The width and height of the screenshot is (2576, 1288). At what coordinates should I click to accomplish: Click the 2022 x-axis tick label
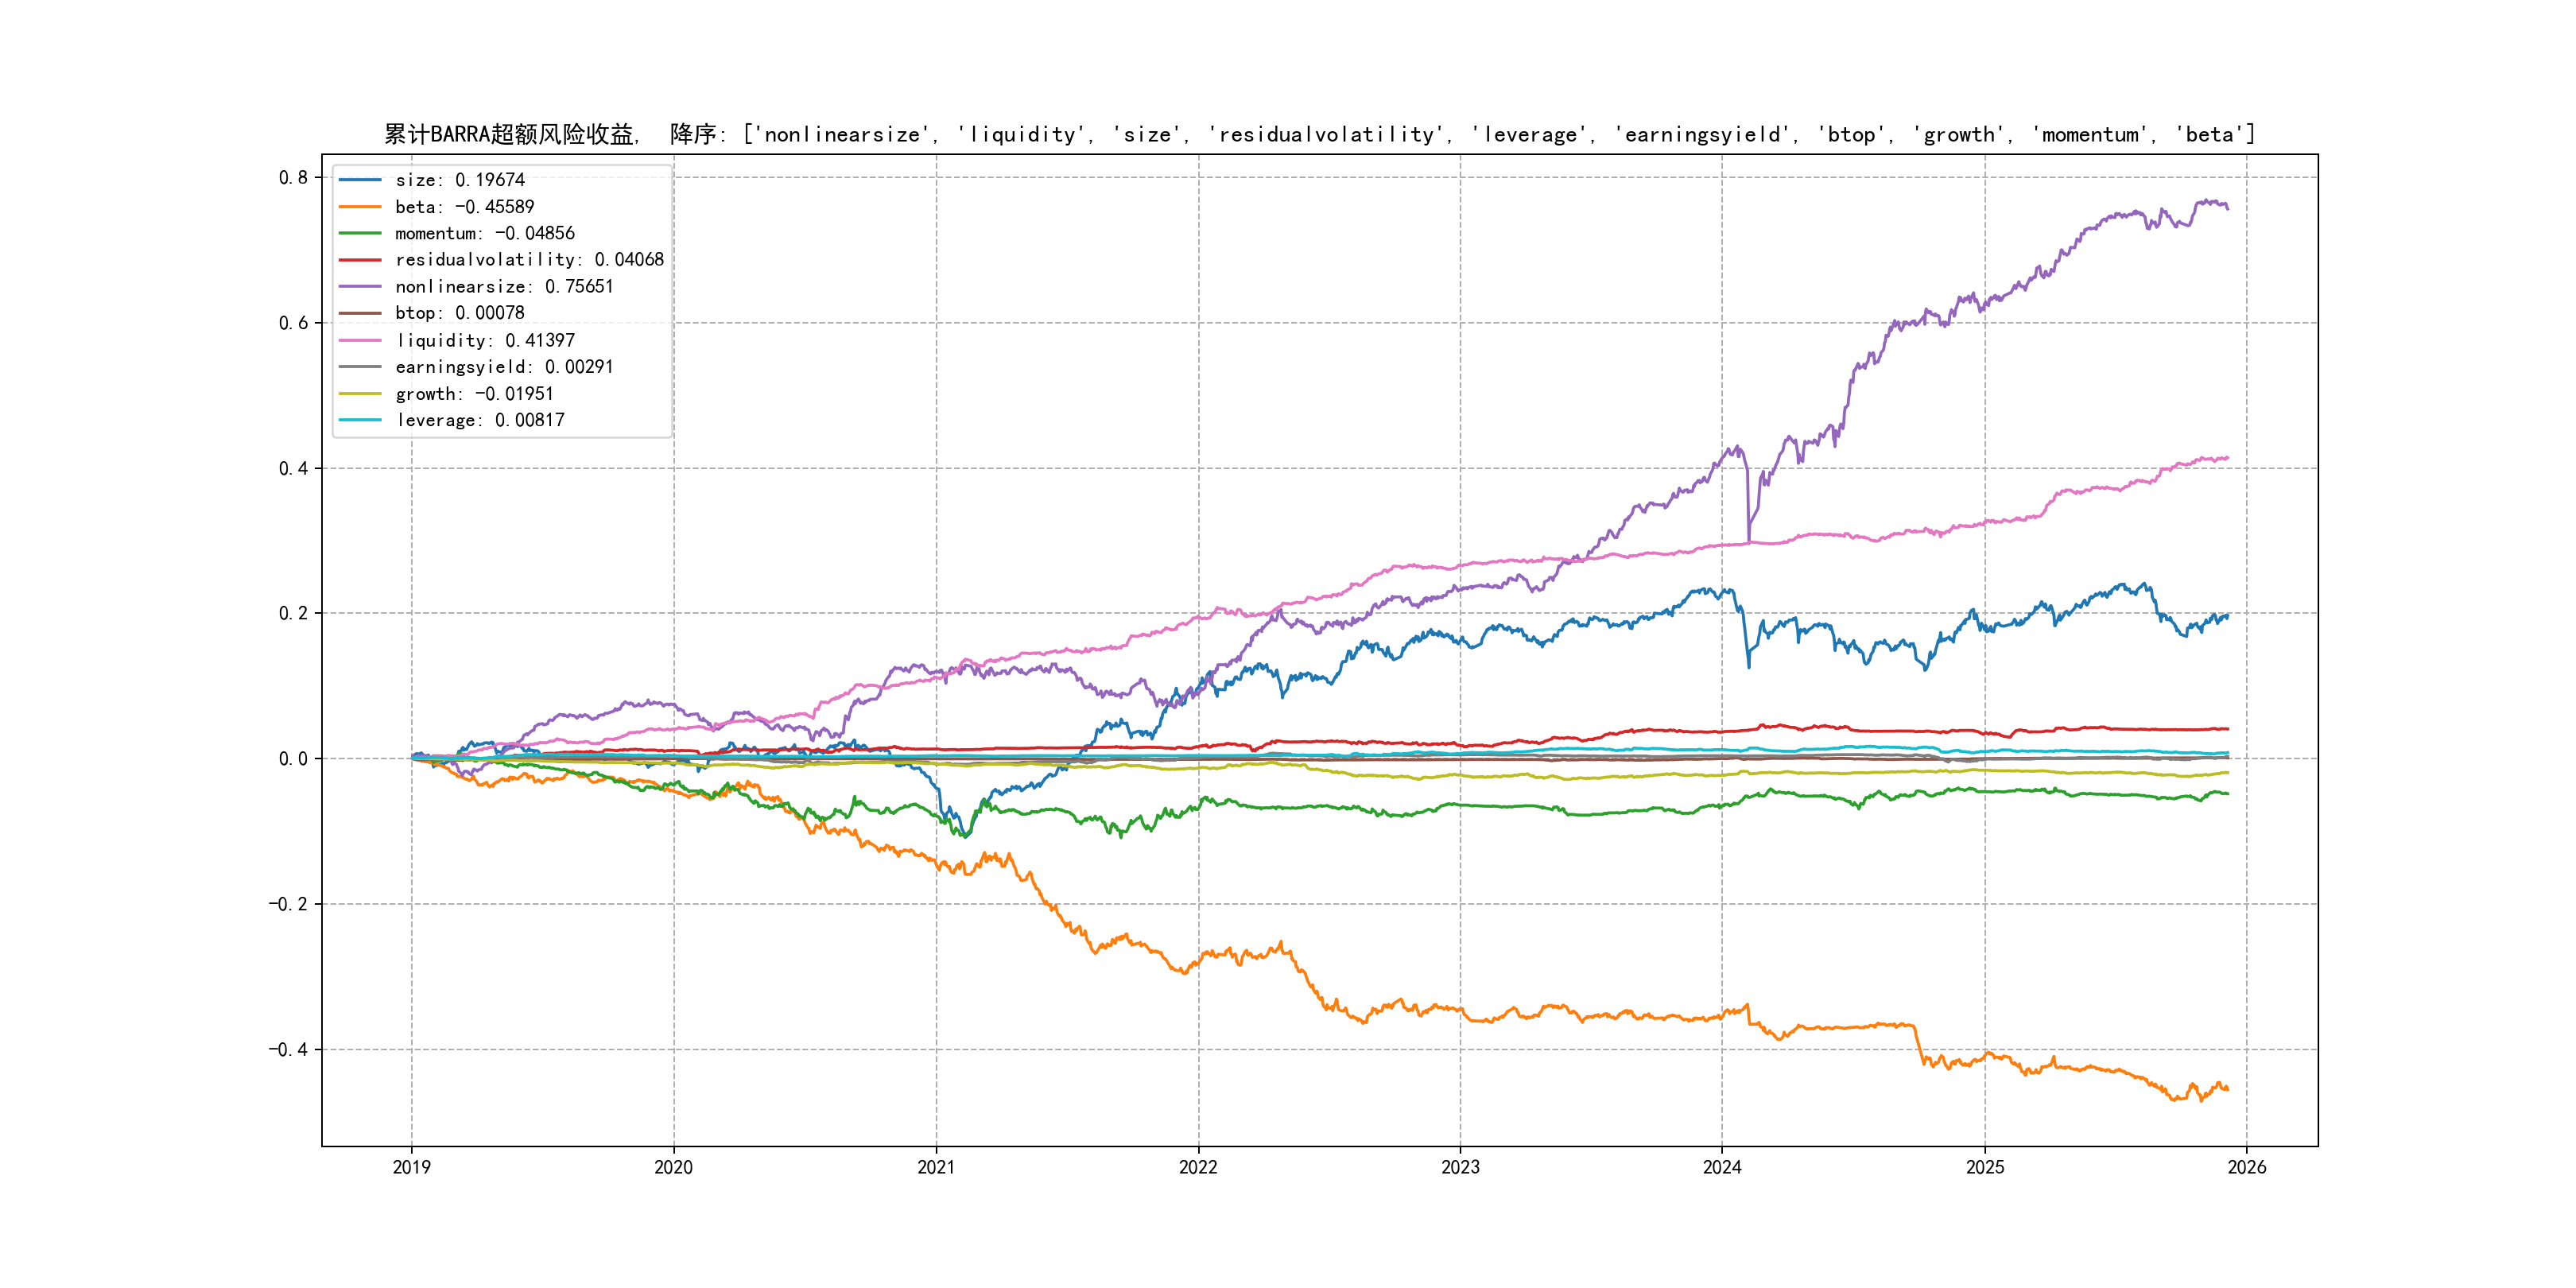(1198, 1167)
